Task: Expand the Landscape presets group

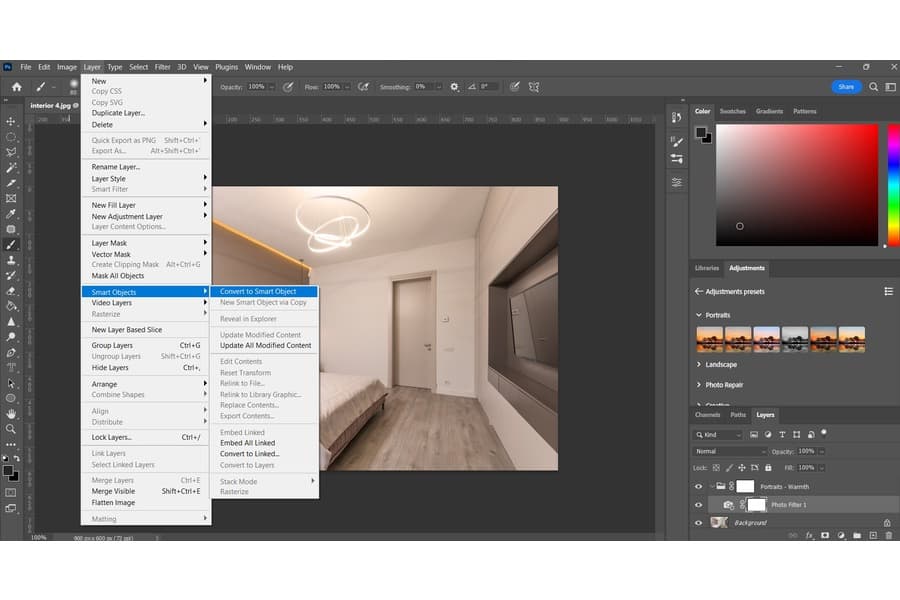Action: 699,365
